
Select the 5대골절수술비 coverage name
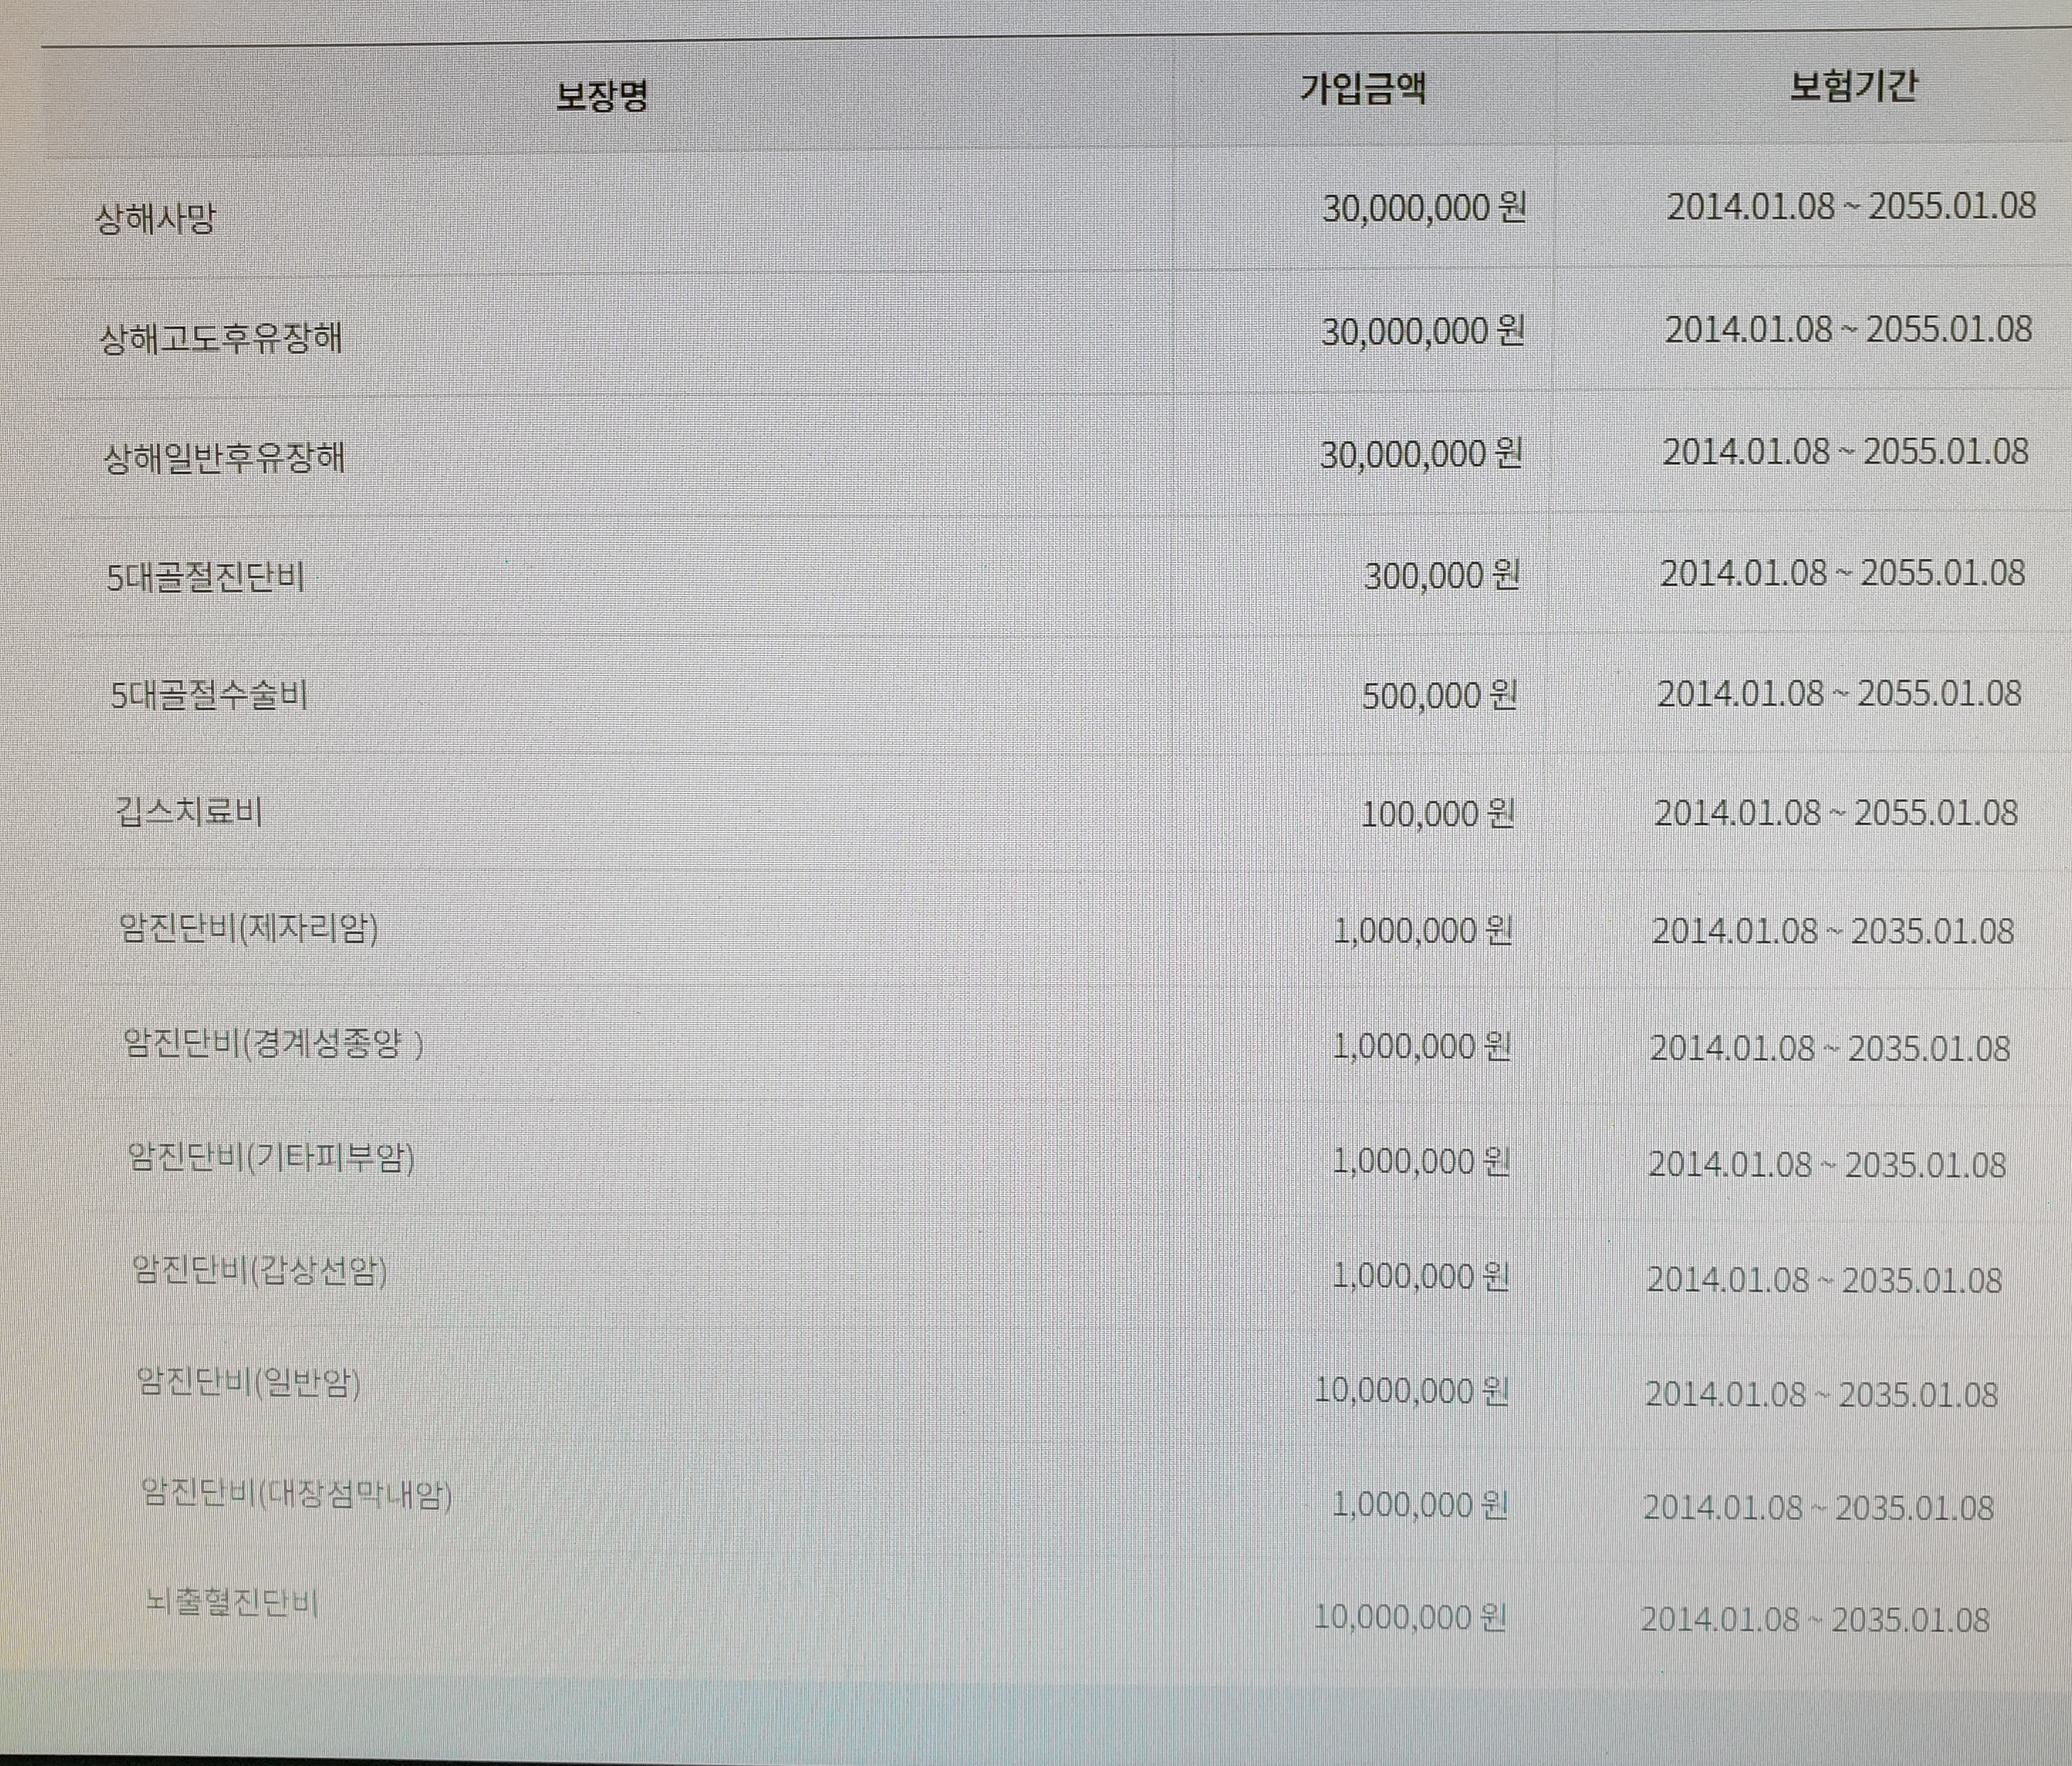(x=209, y=694)
